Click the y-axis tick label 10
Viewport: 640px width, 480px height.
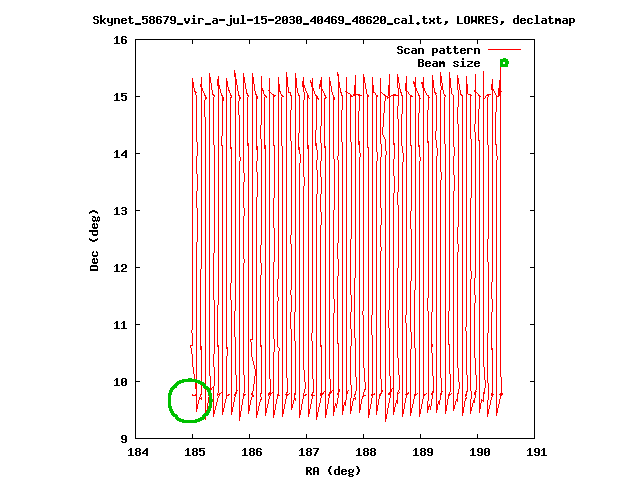[x=120, y=382]
